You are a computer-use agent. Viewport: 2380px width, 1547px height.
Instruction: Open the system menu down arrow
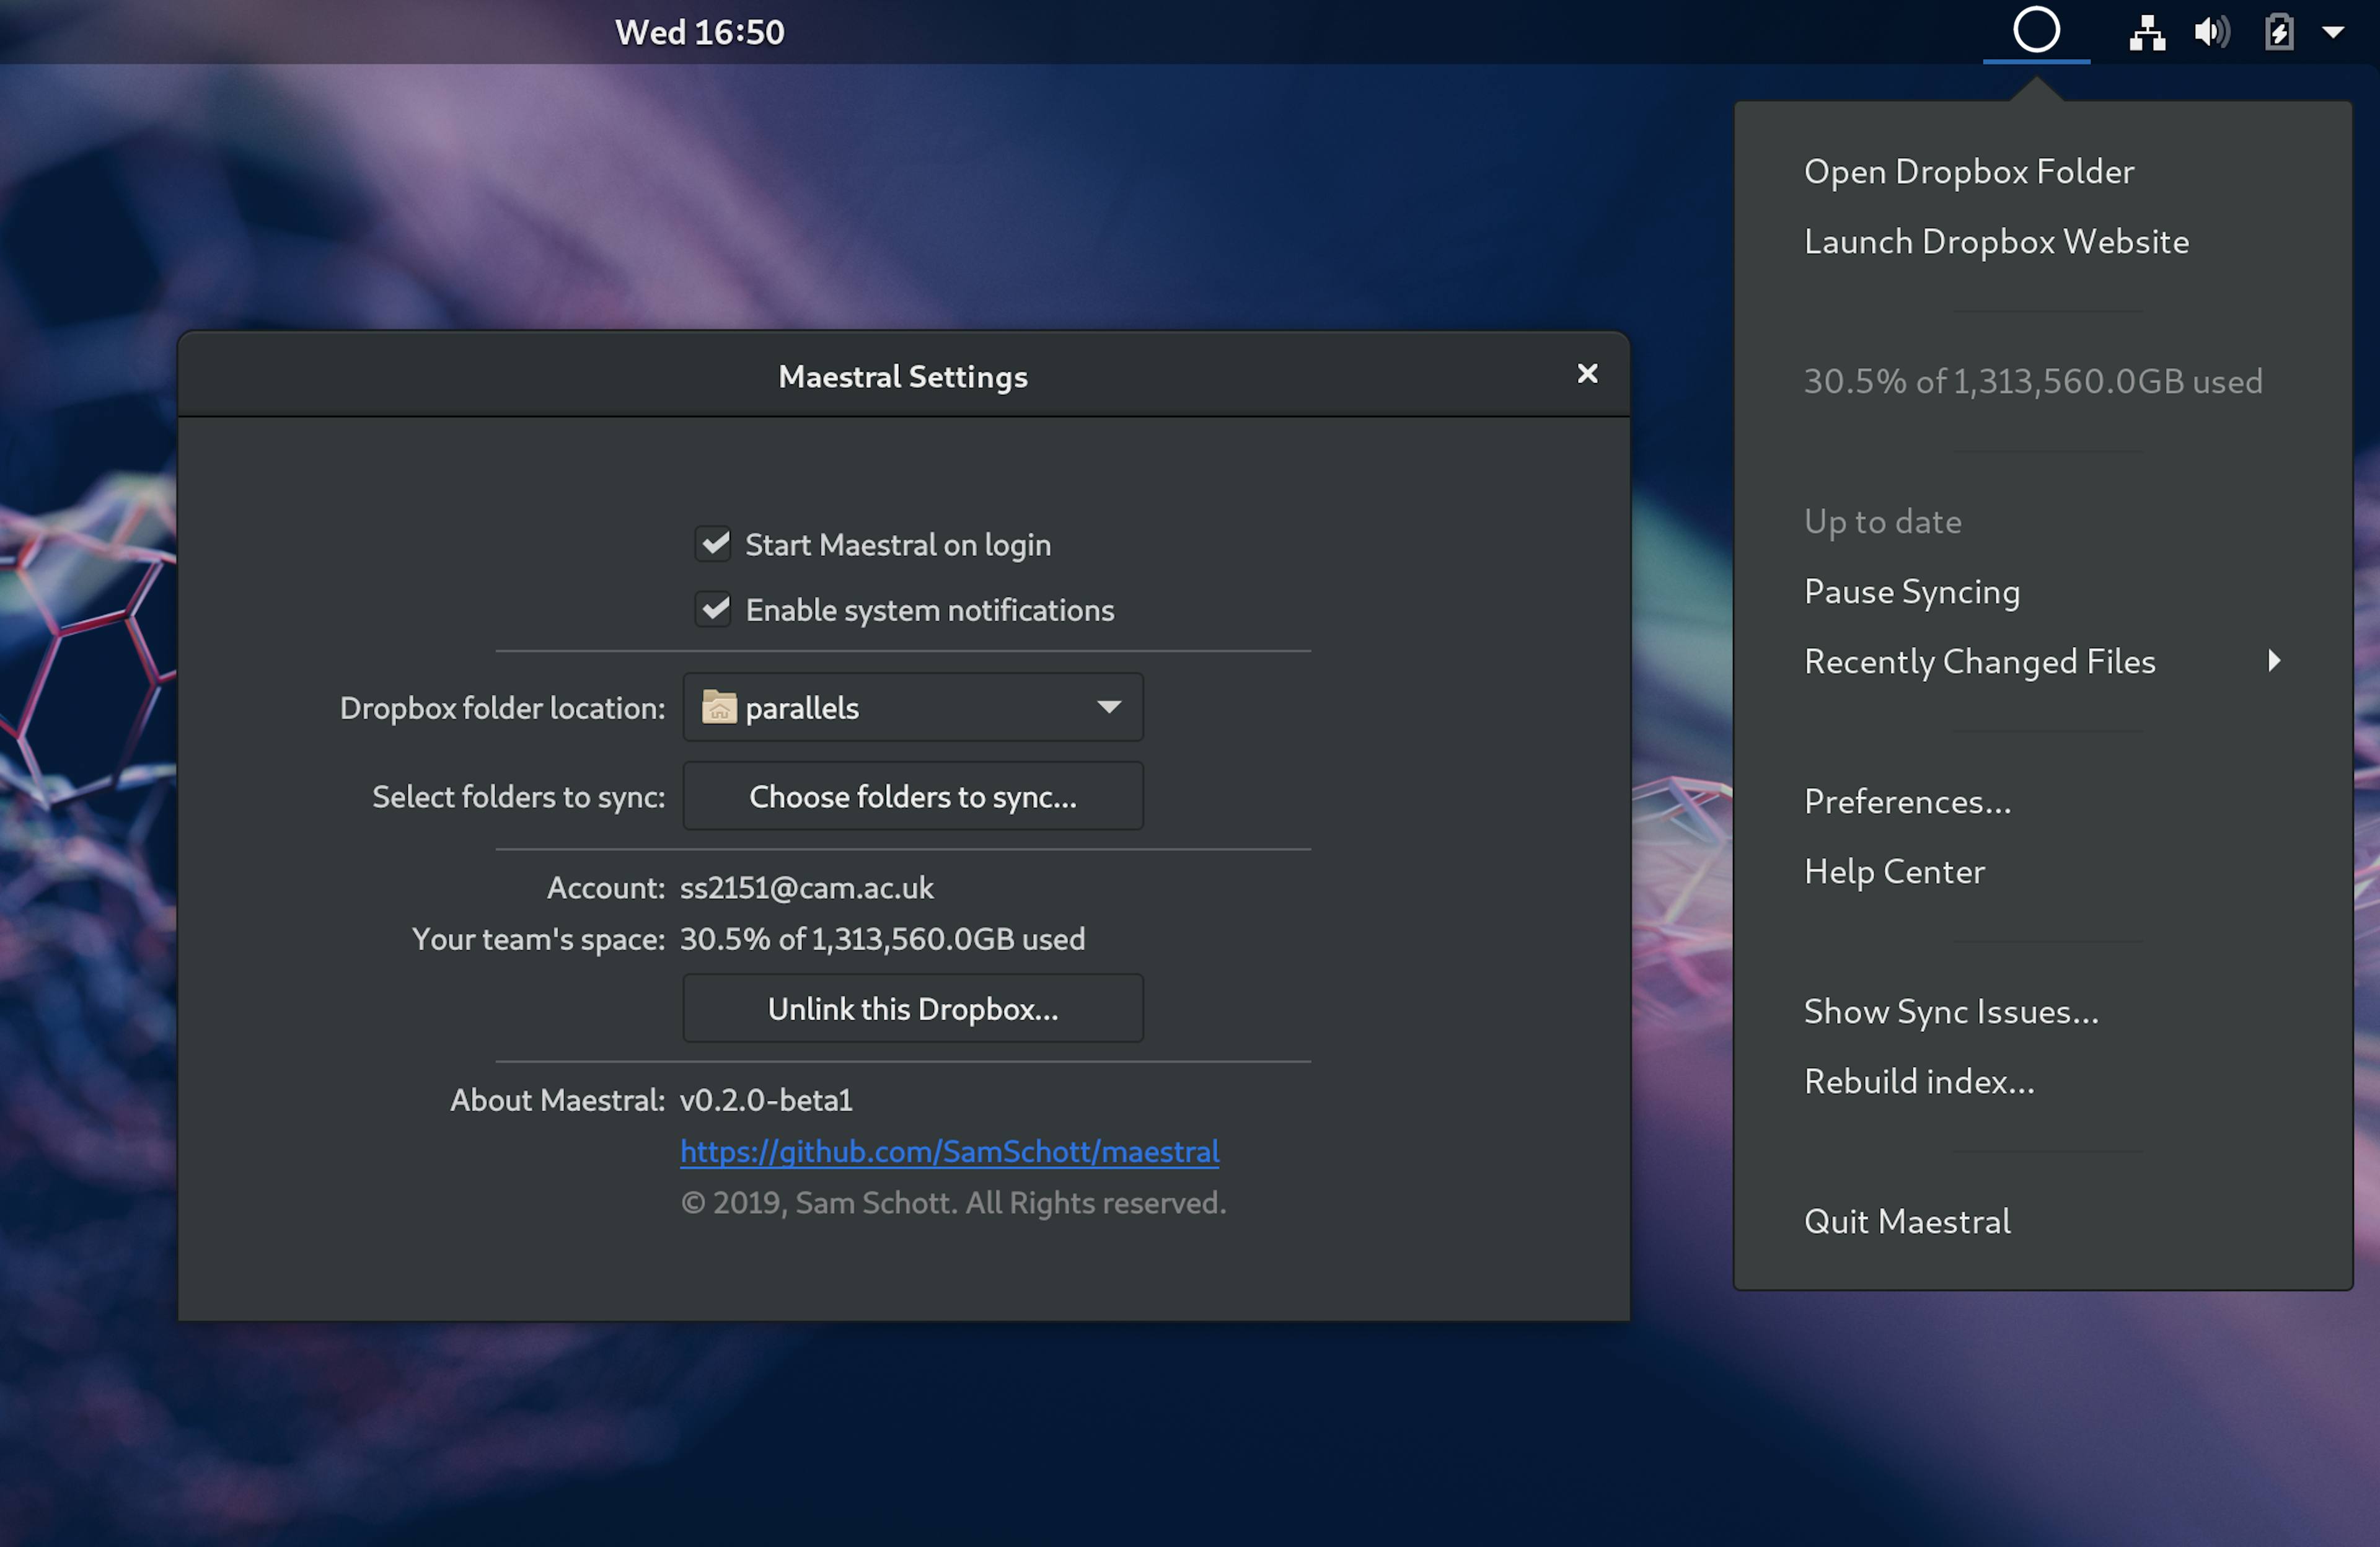[x=2333, y=32]
